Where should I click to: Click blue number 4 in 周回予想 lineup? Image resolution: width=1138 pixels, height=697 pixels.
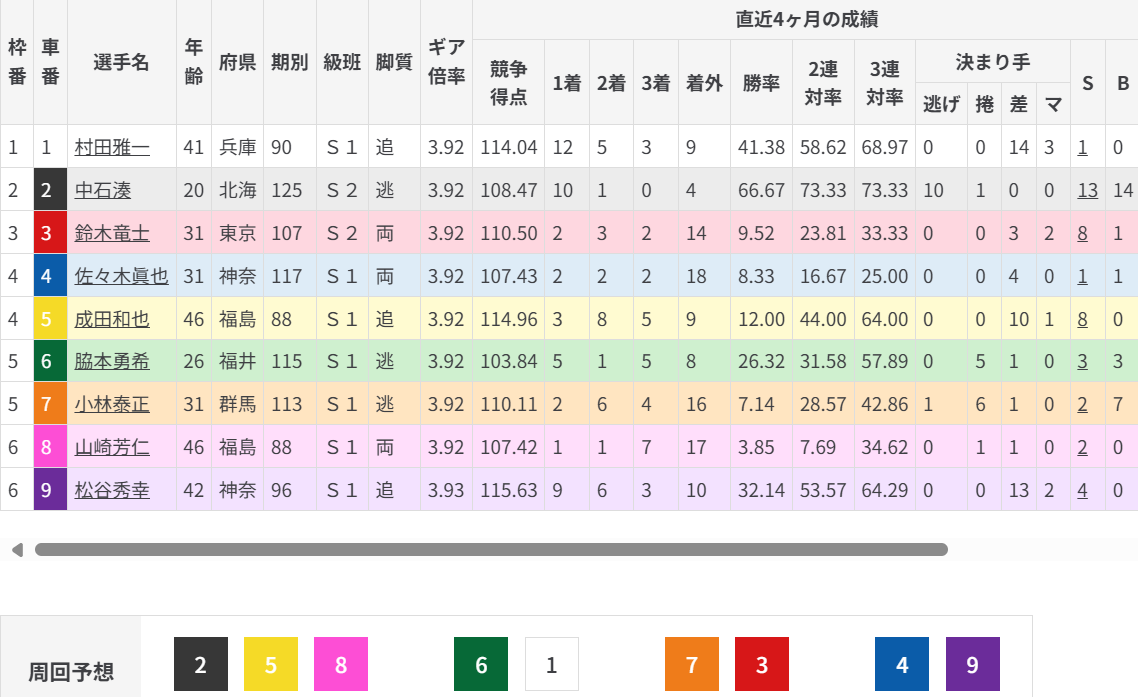coord(902,664)
